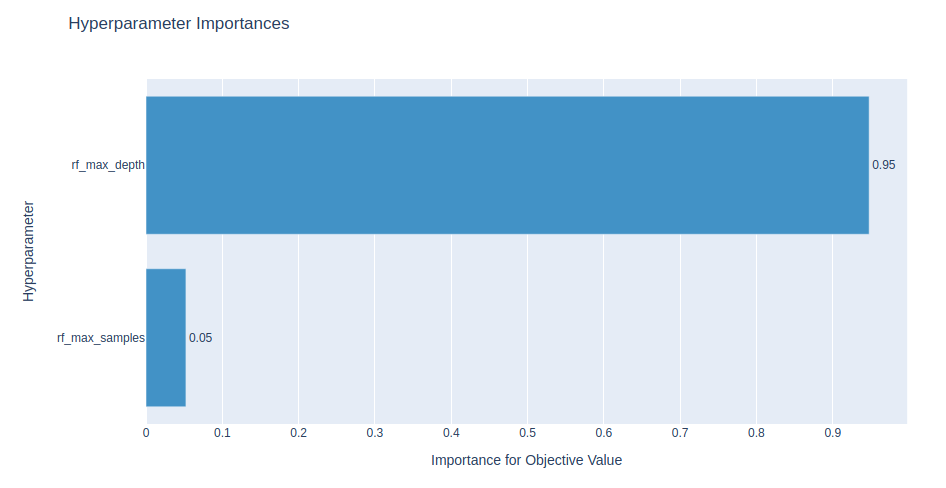Click the rf_max_samples y-axis label
Image resolution: width=946 pixels, height=488 pixels.
click(x=101, y=338)
